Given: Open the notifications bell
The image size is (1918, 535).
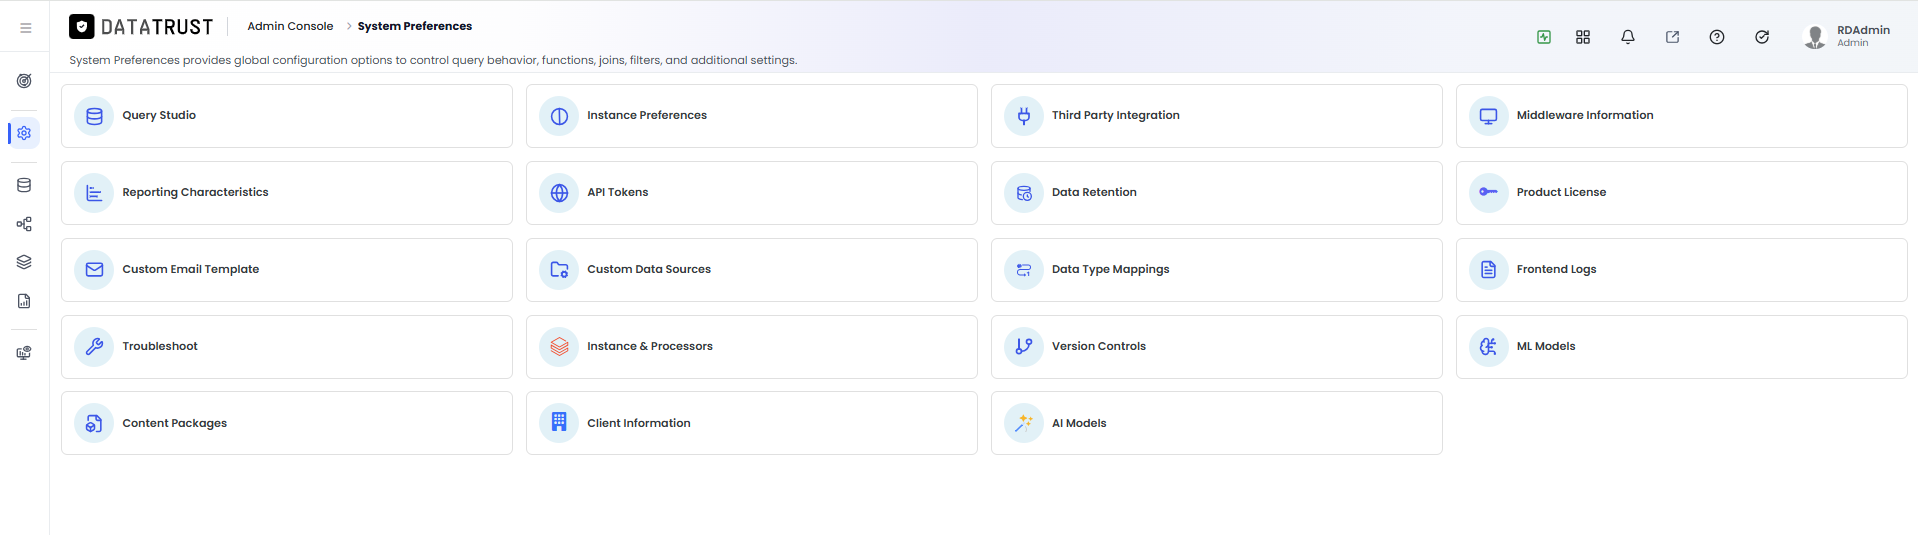Looking at the screenshot, I should coord(1628,37).
